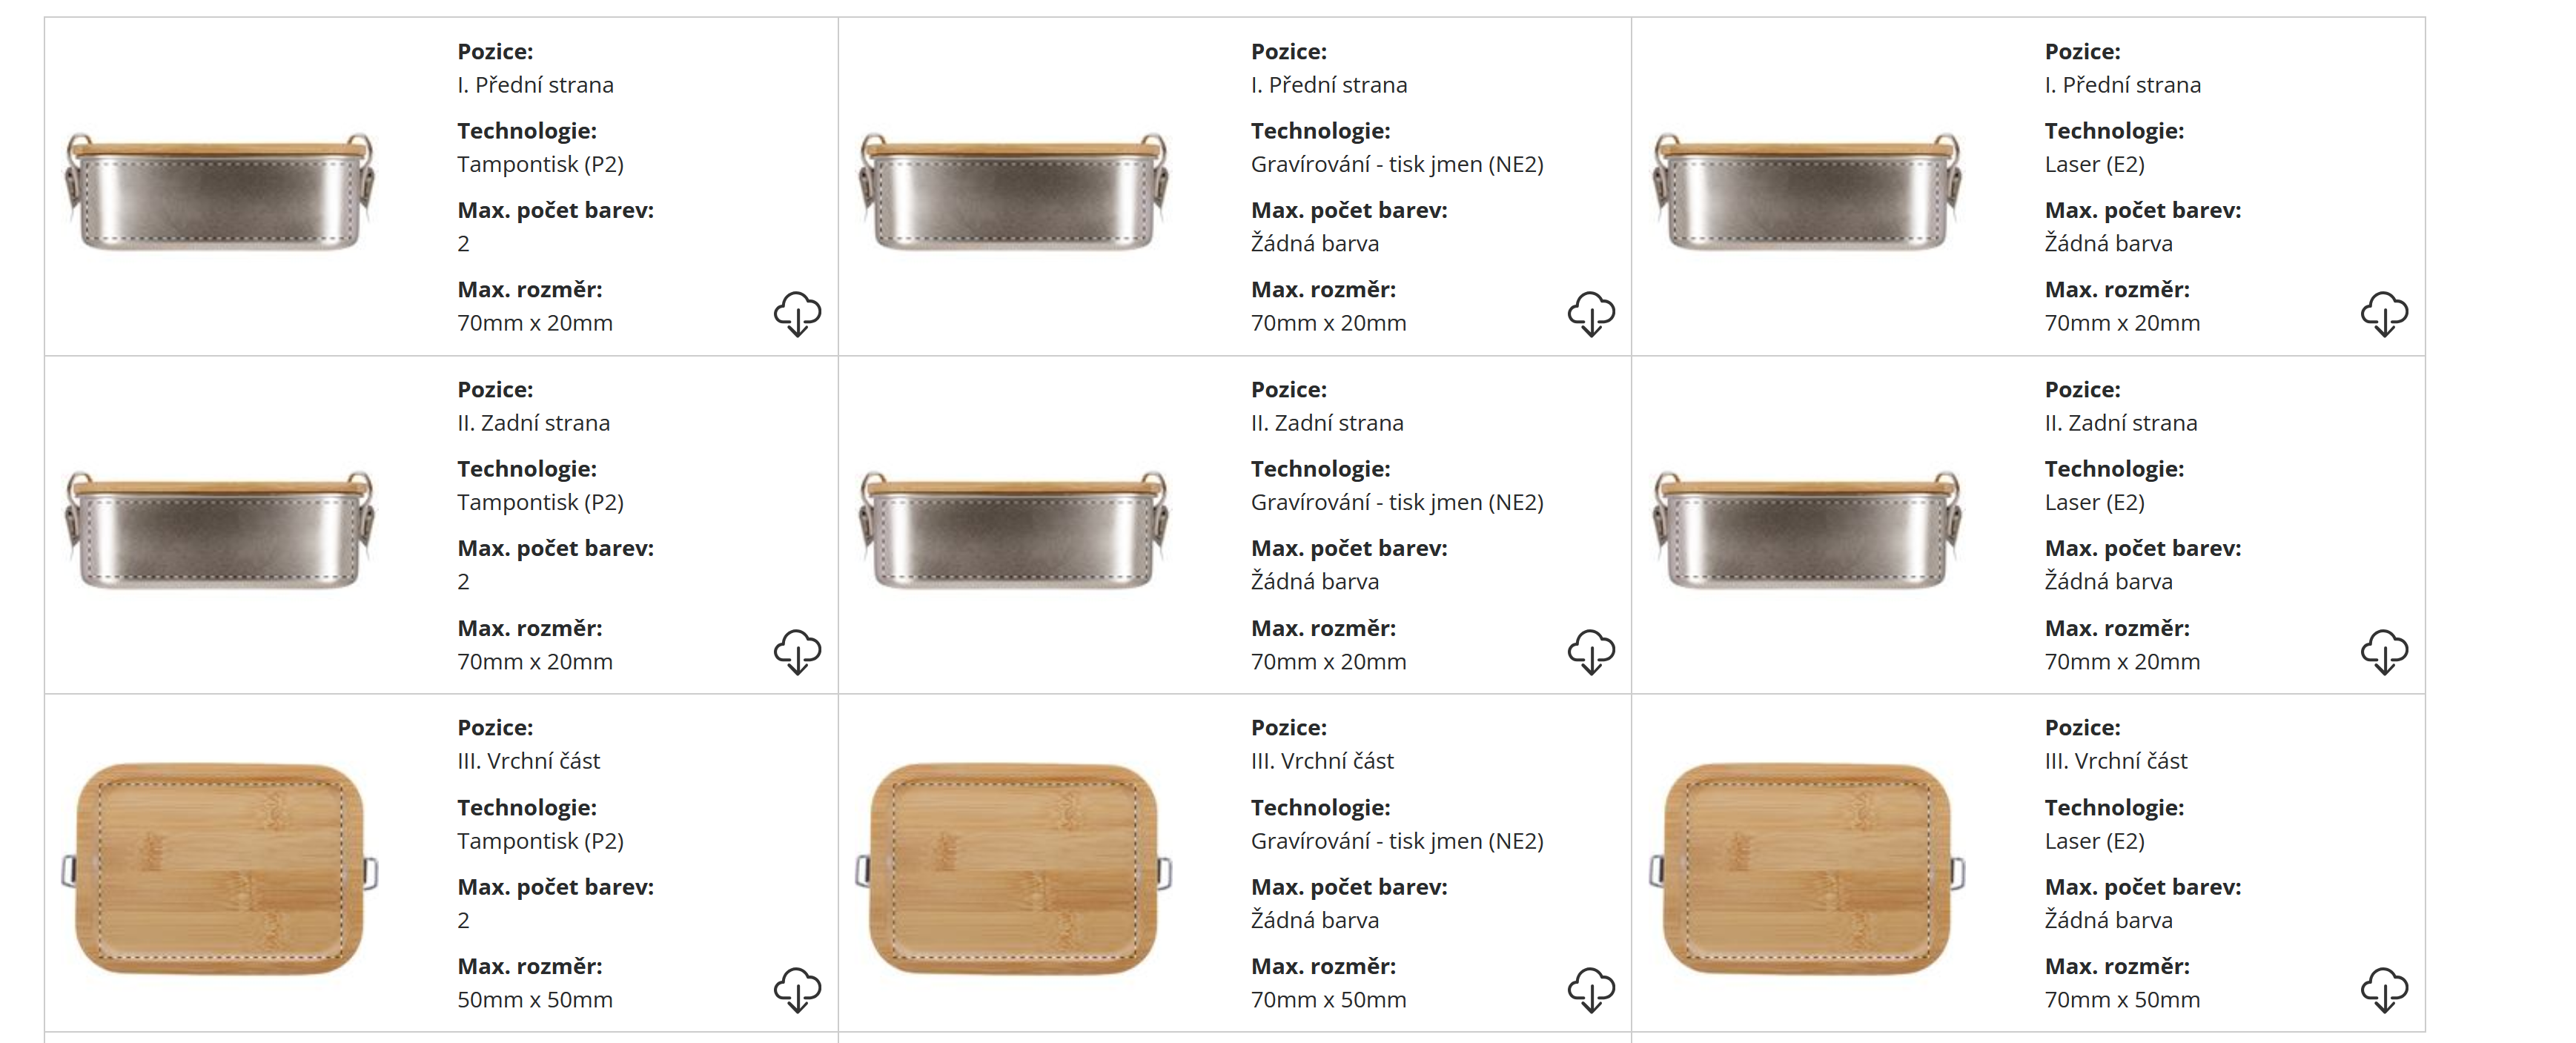The height and width of the screenshot is (1043, 2576).
Task: Open bamboo lid Tampontisk print area image
Action: click(220, 868)
